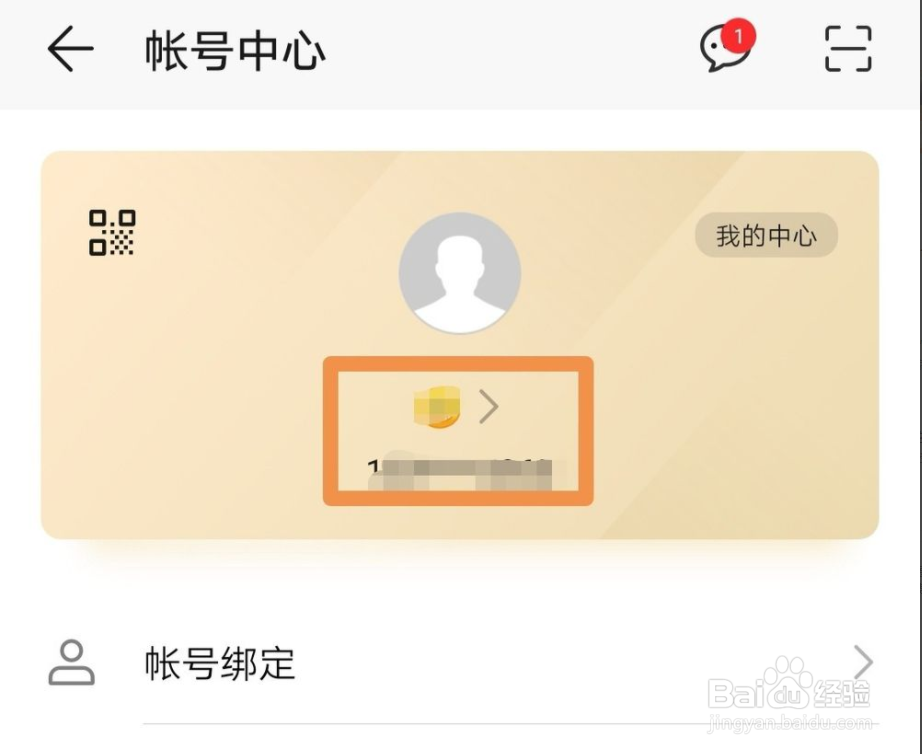
Task: Tap the red notification badge showing 1
Action: [739, 37]
